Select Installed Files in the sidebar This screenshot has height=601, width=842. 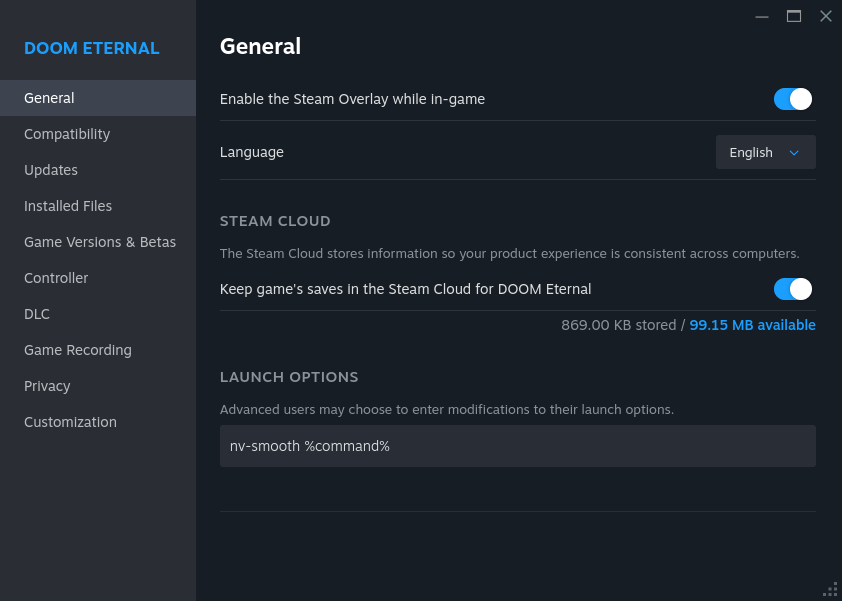coord(68,205)
